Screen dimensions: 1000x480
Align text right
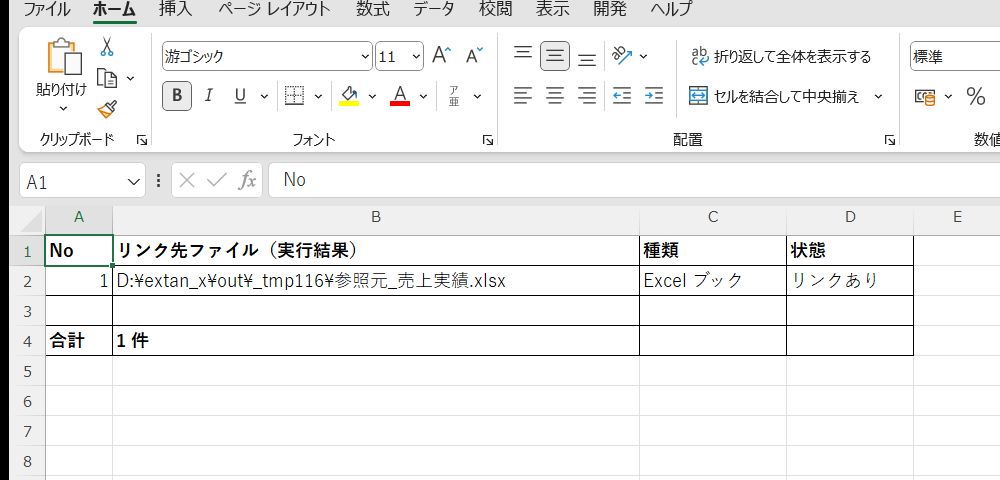coord(587,96)
